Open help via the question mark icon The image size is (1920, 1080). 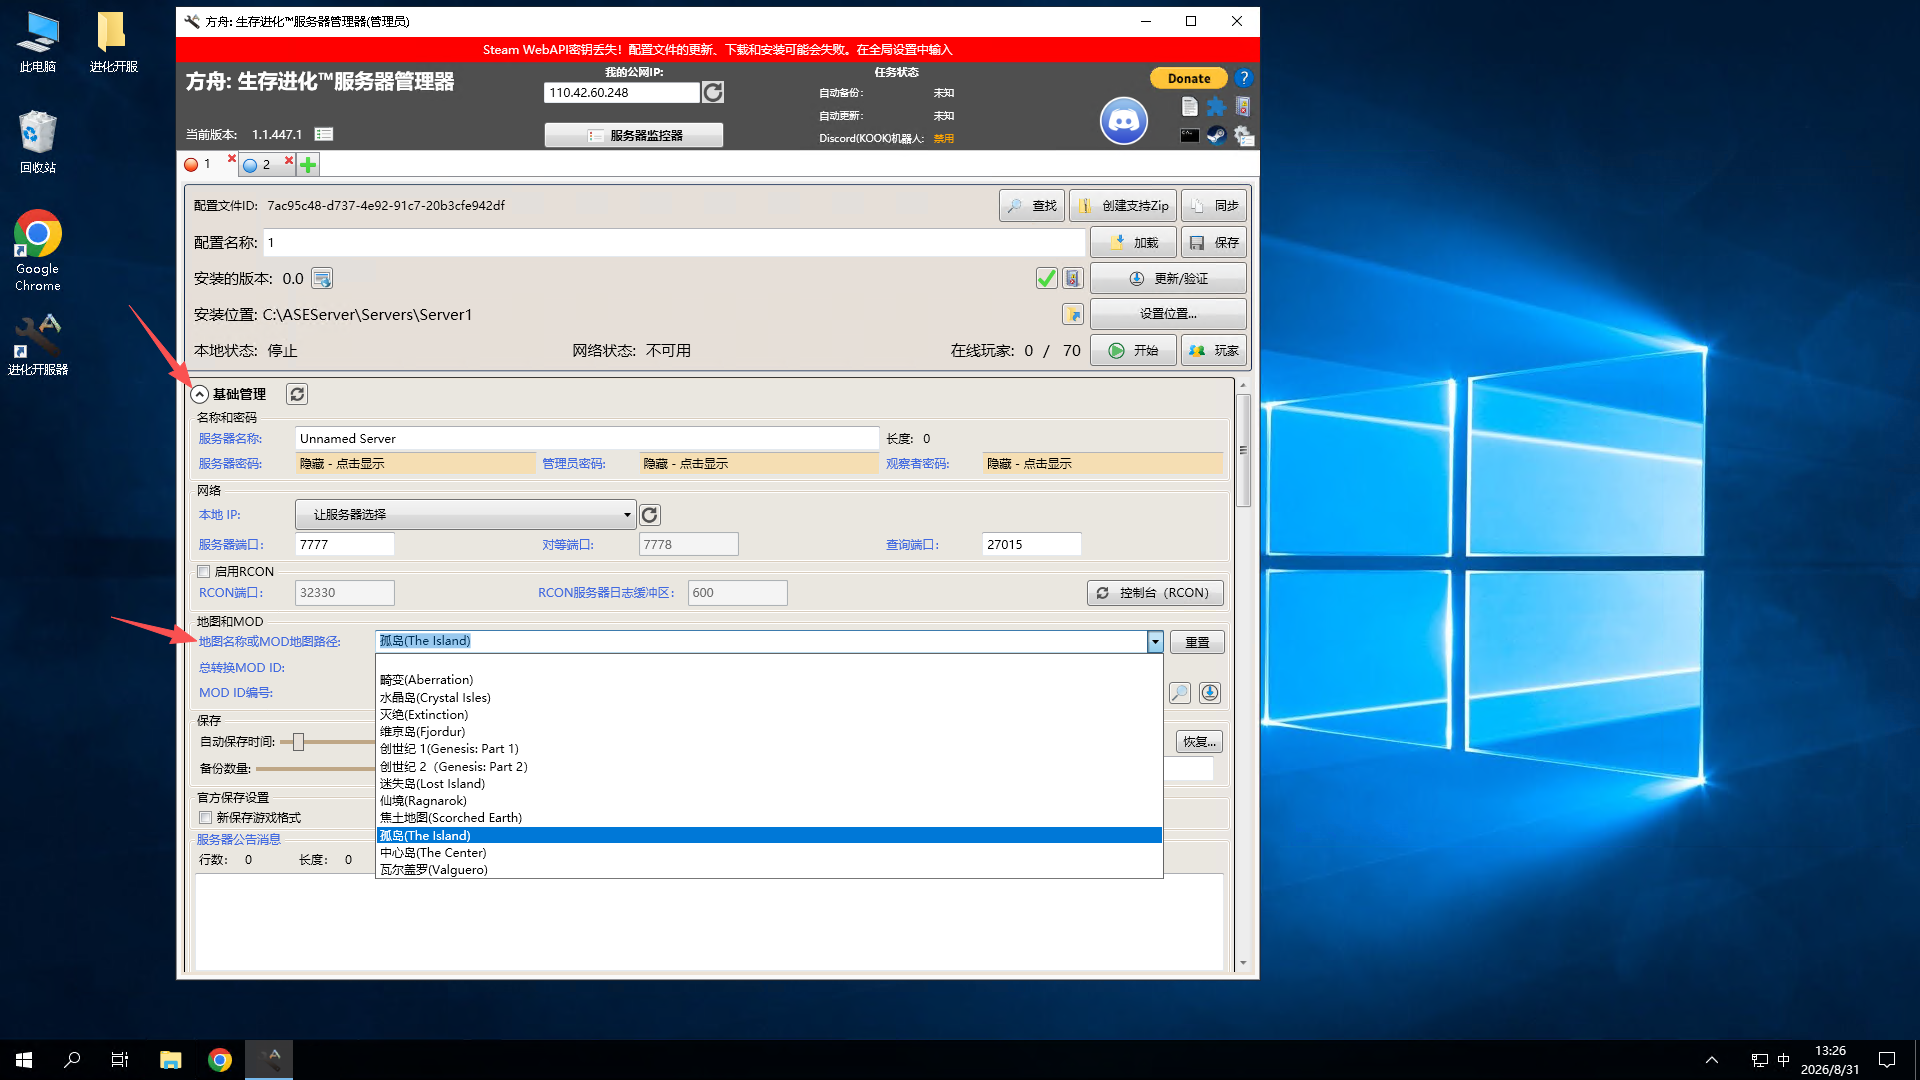(x=1243, y=77)
